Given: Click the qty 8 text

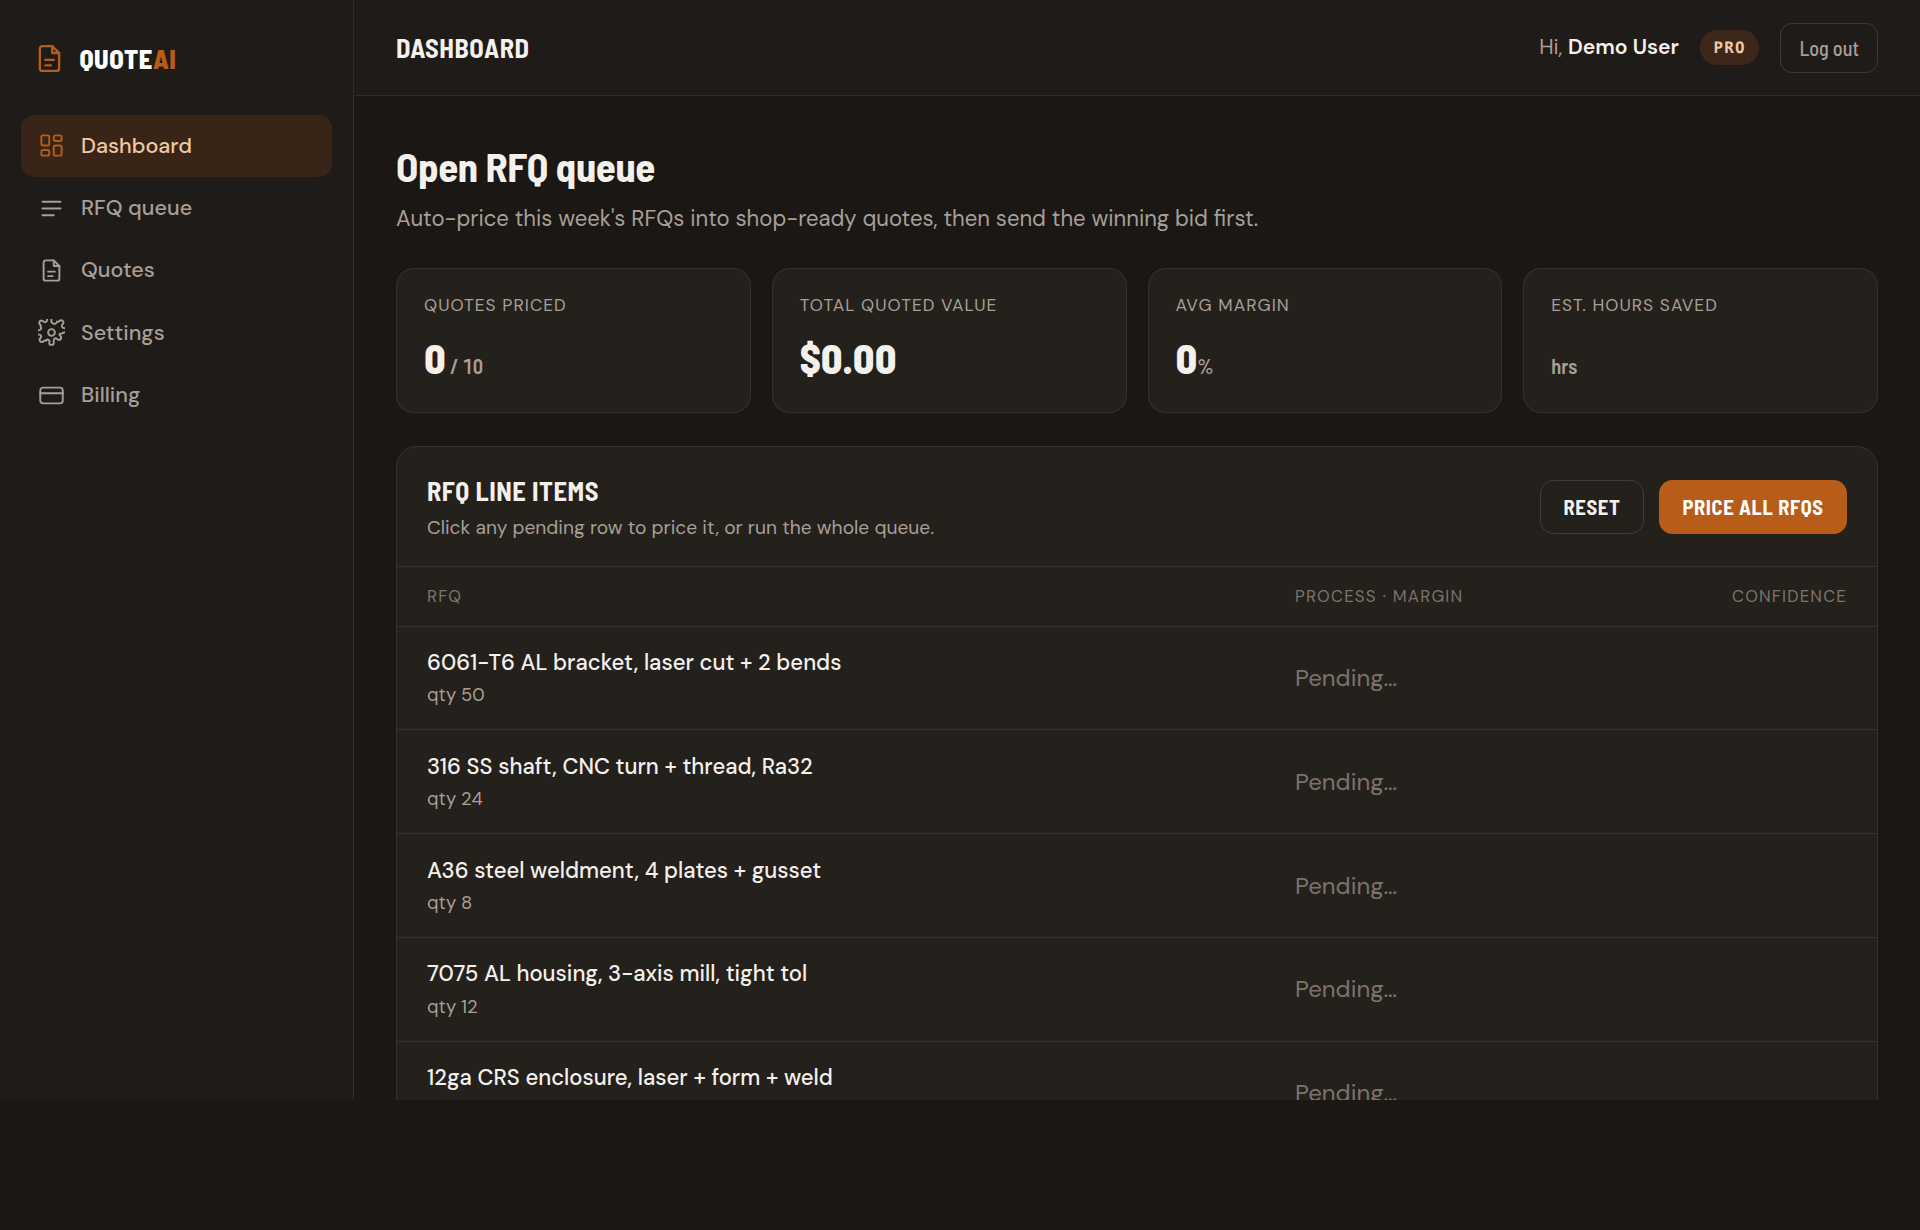Looking at the screenshot, I should click(449, 903).
